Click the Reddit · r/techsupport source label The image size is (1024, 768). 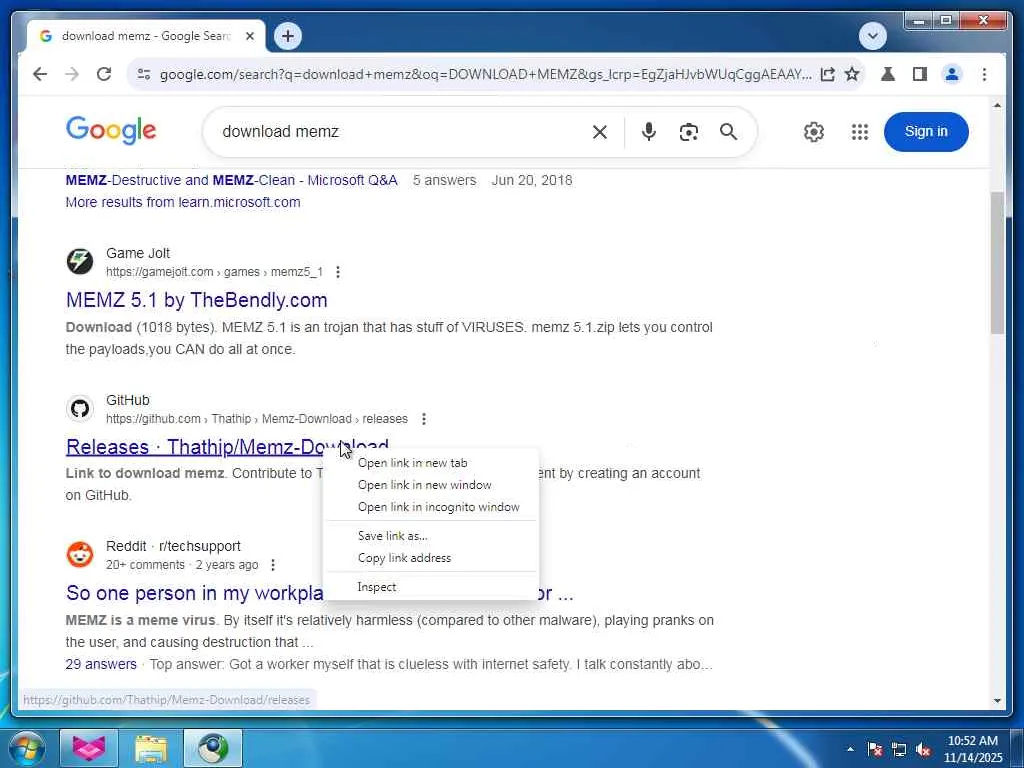(173, 546)
